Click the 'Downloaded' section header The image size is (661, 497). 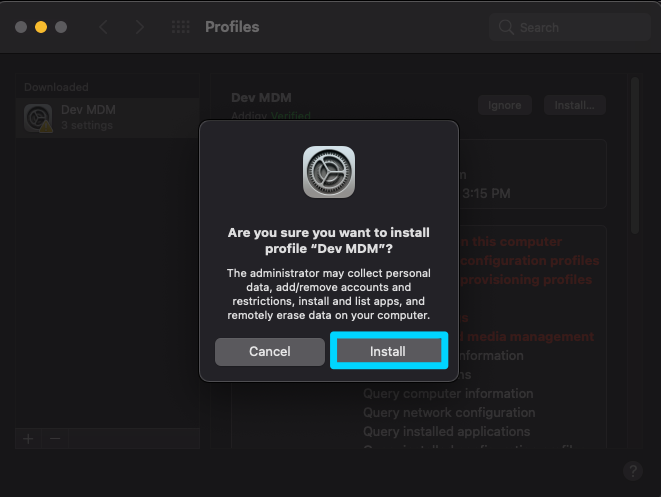click(56, 87)
